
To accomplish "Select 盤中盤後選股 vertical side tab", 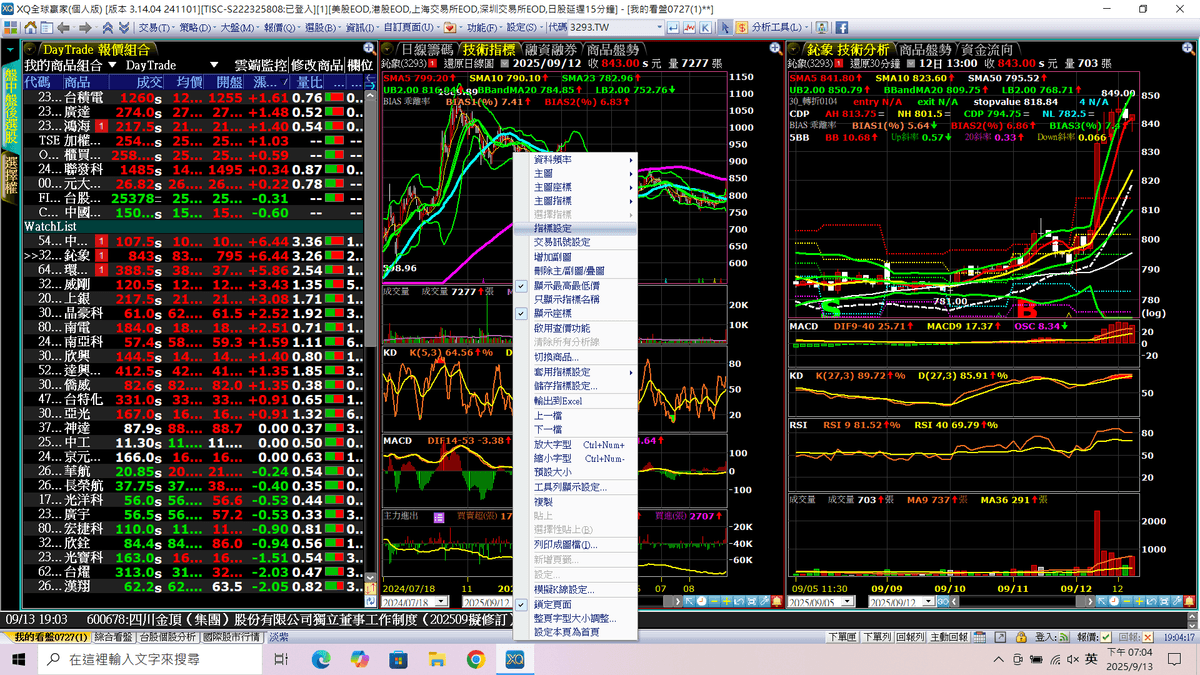I will (10, 103).
